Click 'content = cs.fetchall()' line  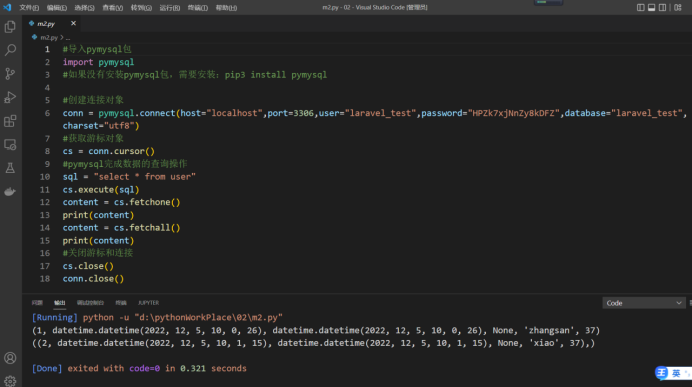pyautogui.click(x=121, y=228)
